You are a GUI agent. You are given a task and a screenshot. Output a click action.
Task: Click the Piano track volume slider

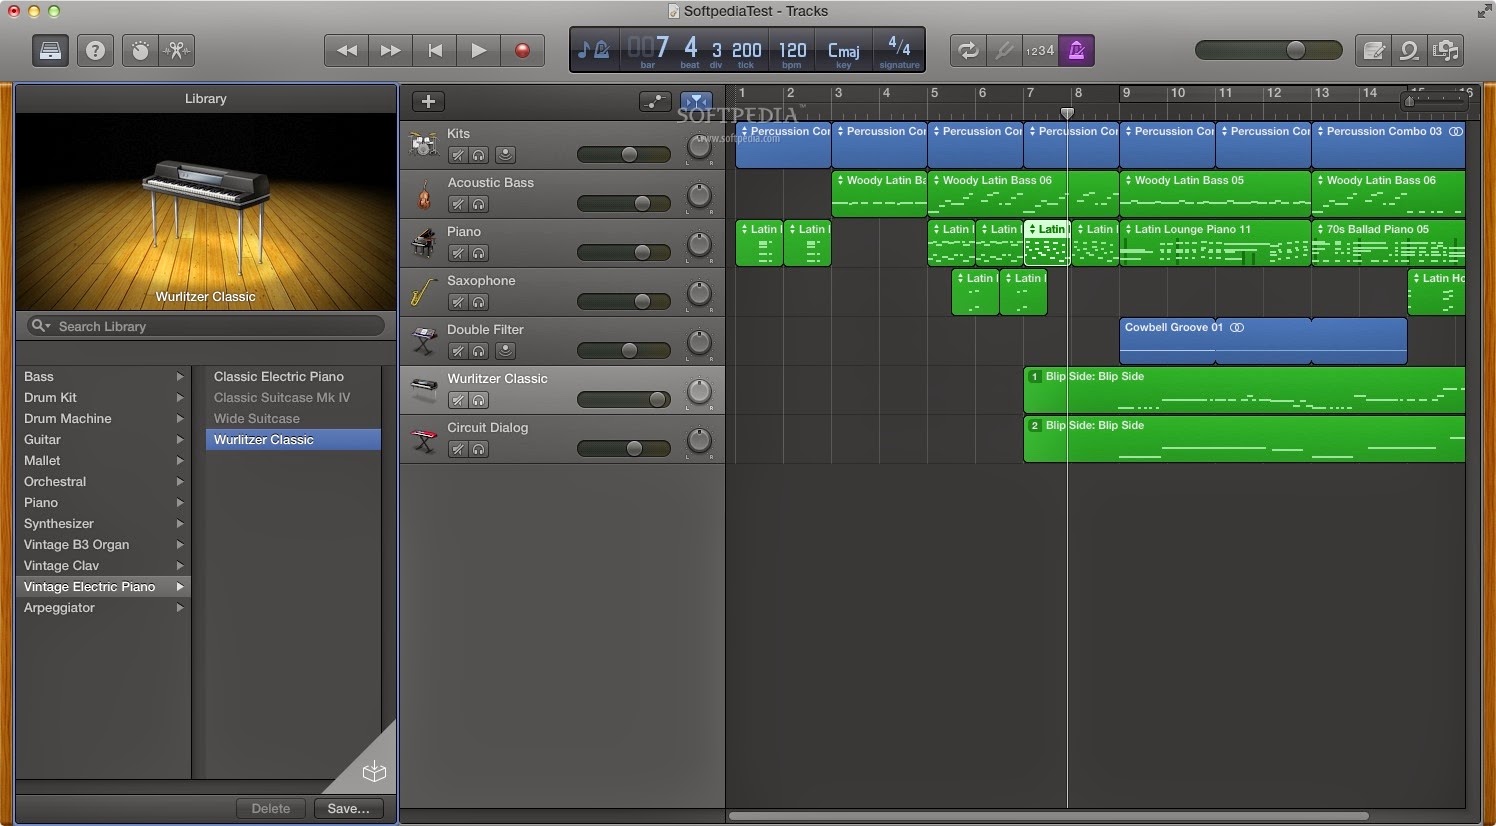(624, 252)
